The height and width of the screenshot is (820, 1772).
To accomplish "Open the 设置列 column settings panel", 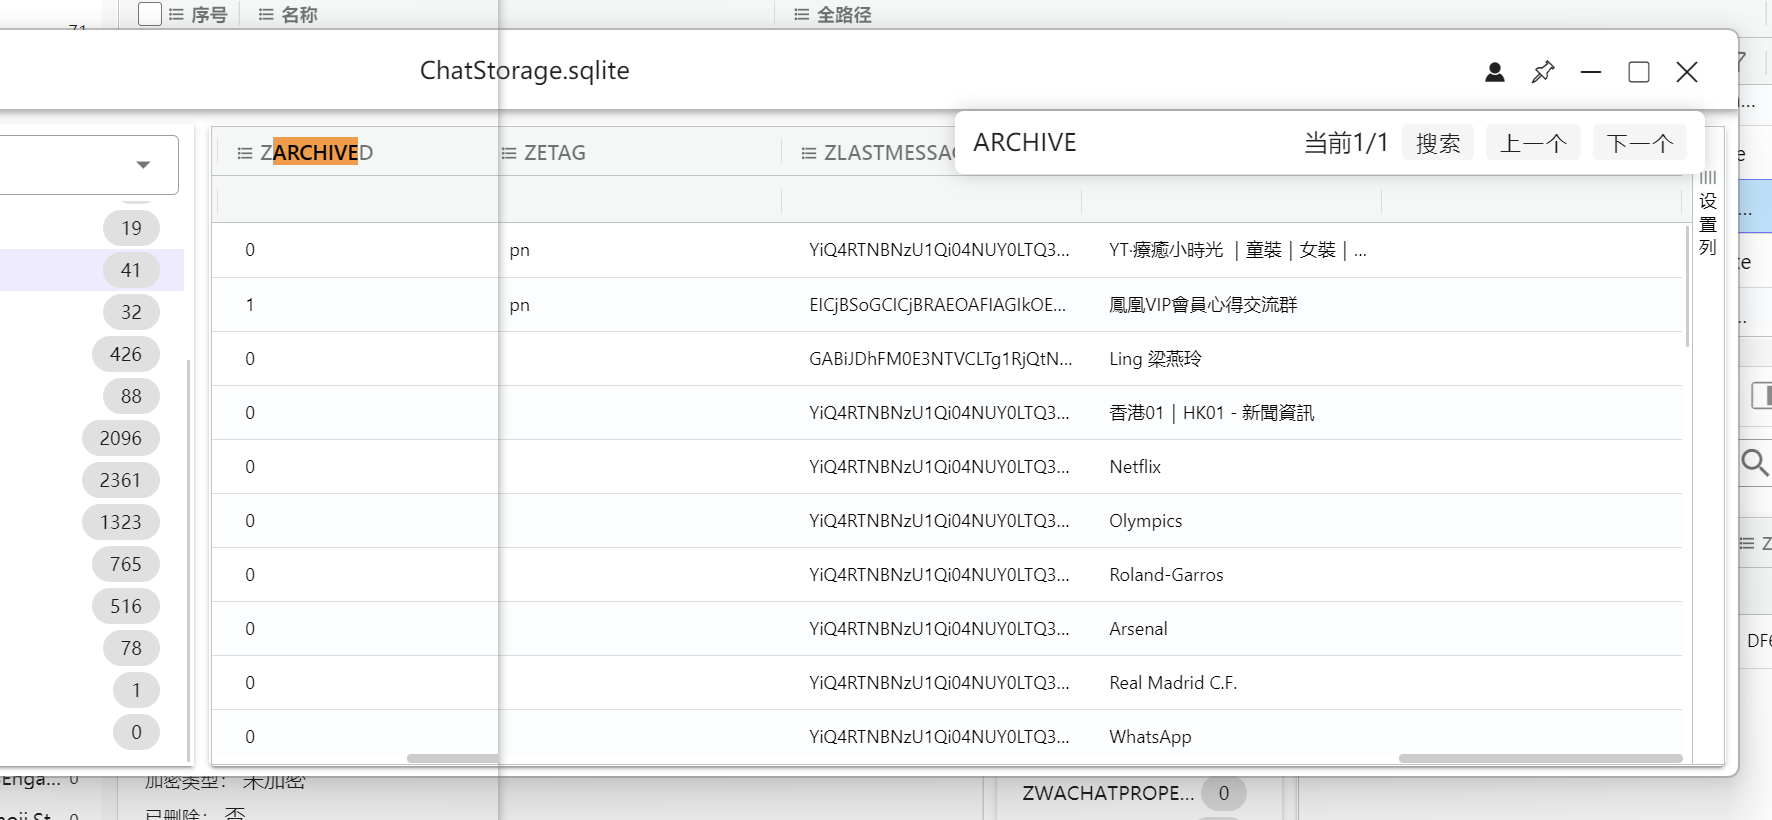I will [x=1707, y=214].
